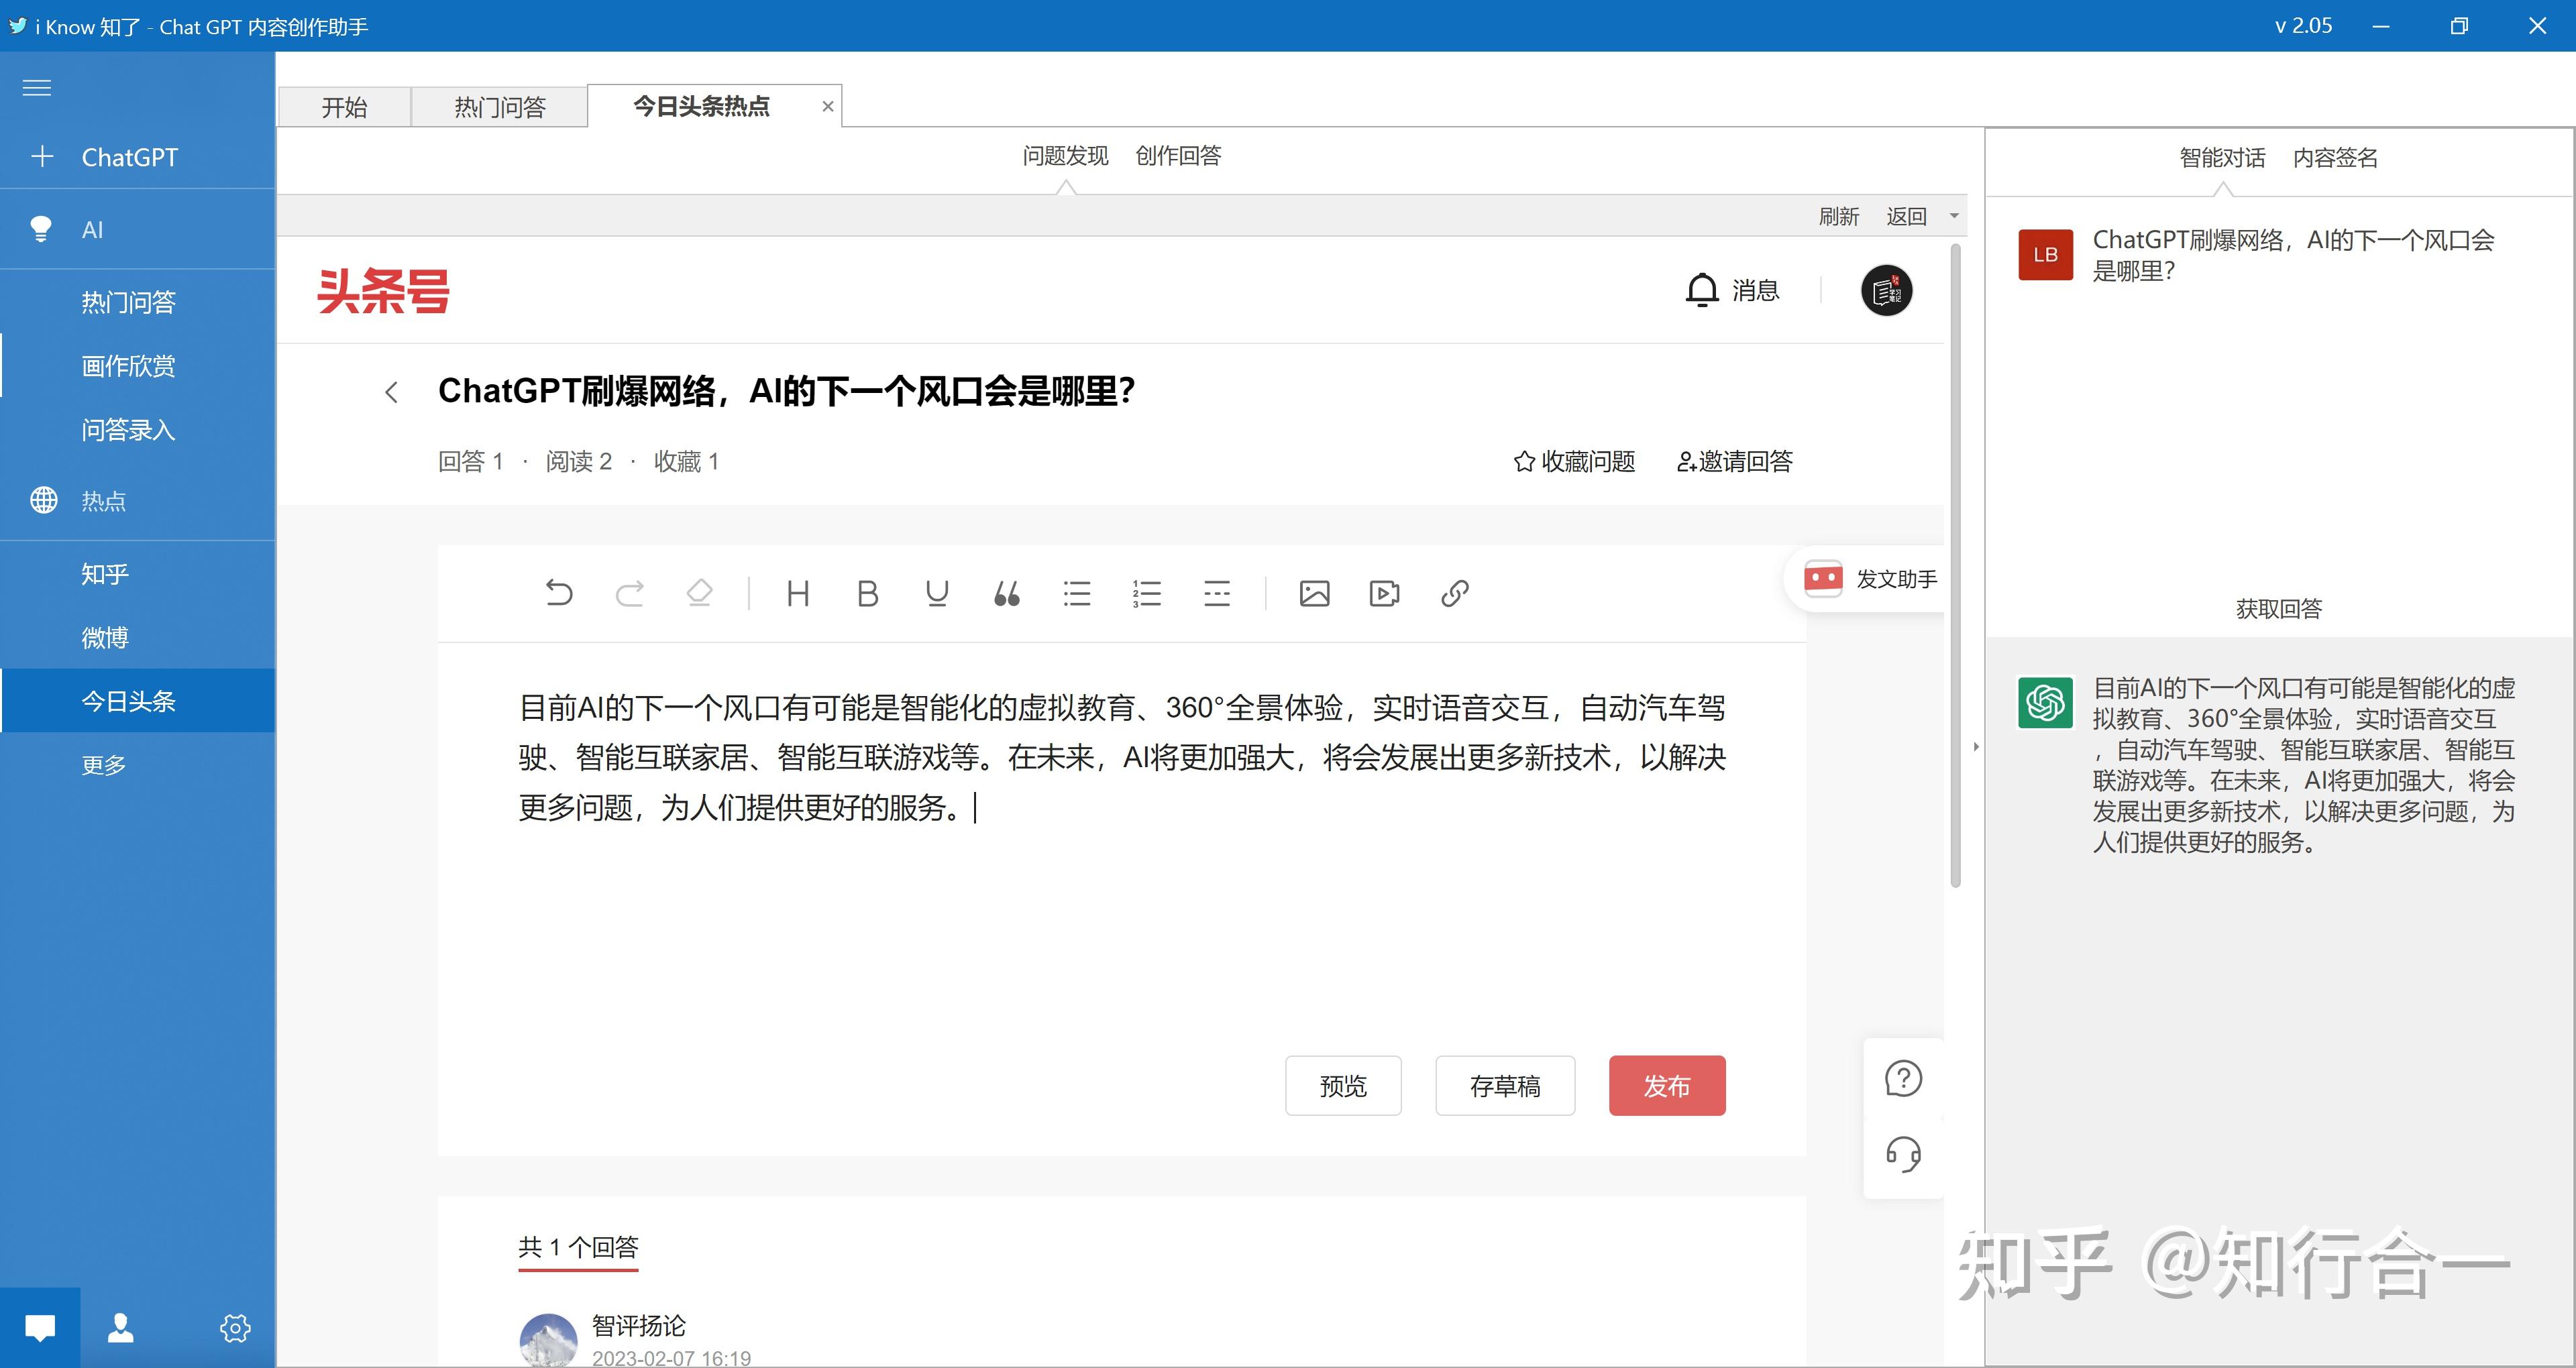Apply heading format with H icon
The image size is (2576, 1368).
pos(798,593)
